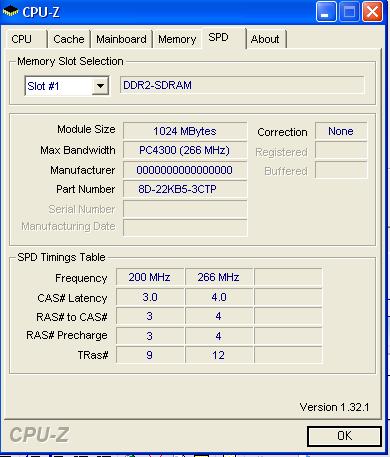Click the 266 MHz frequency cell
390x457 pixels.
click(219, 277)
